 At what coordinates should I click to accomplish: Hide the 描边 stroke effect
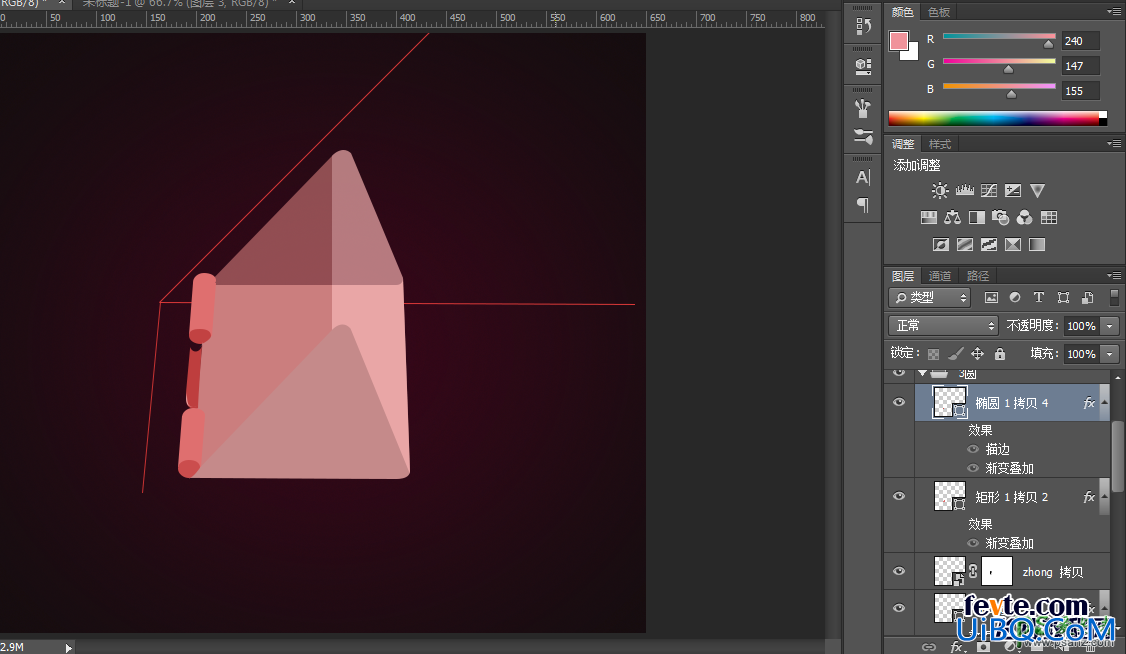point(973,449)
